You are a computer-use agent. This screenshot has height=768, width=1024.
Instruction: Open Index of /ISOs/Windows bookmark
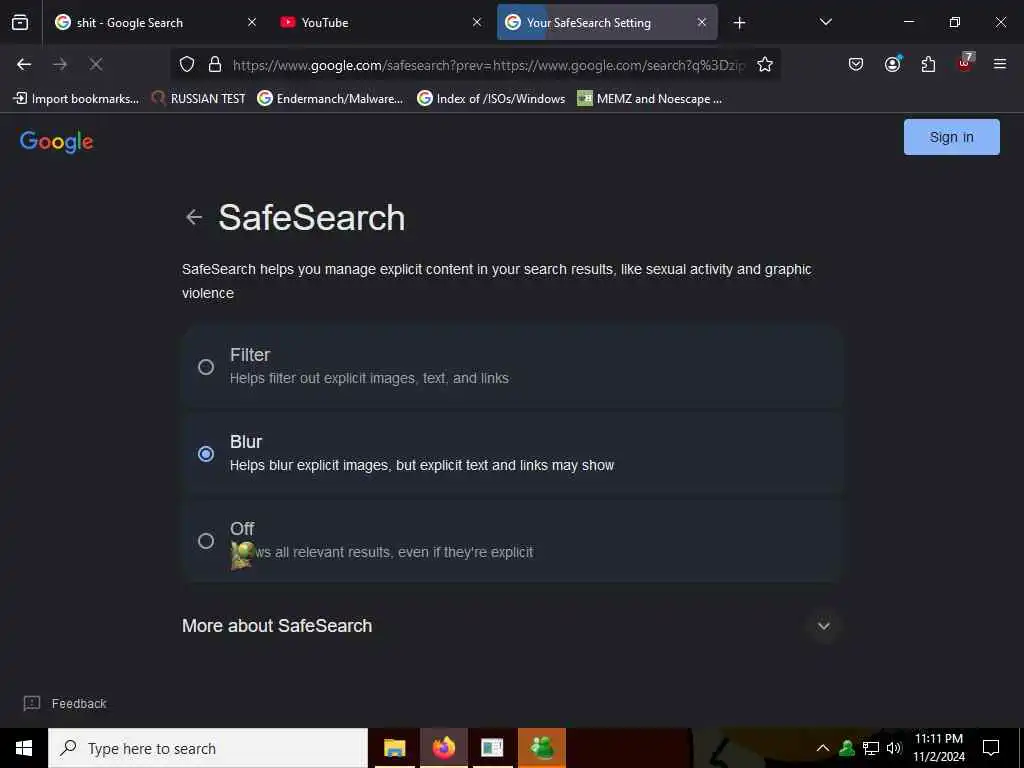(x=491, y=99)
